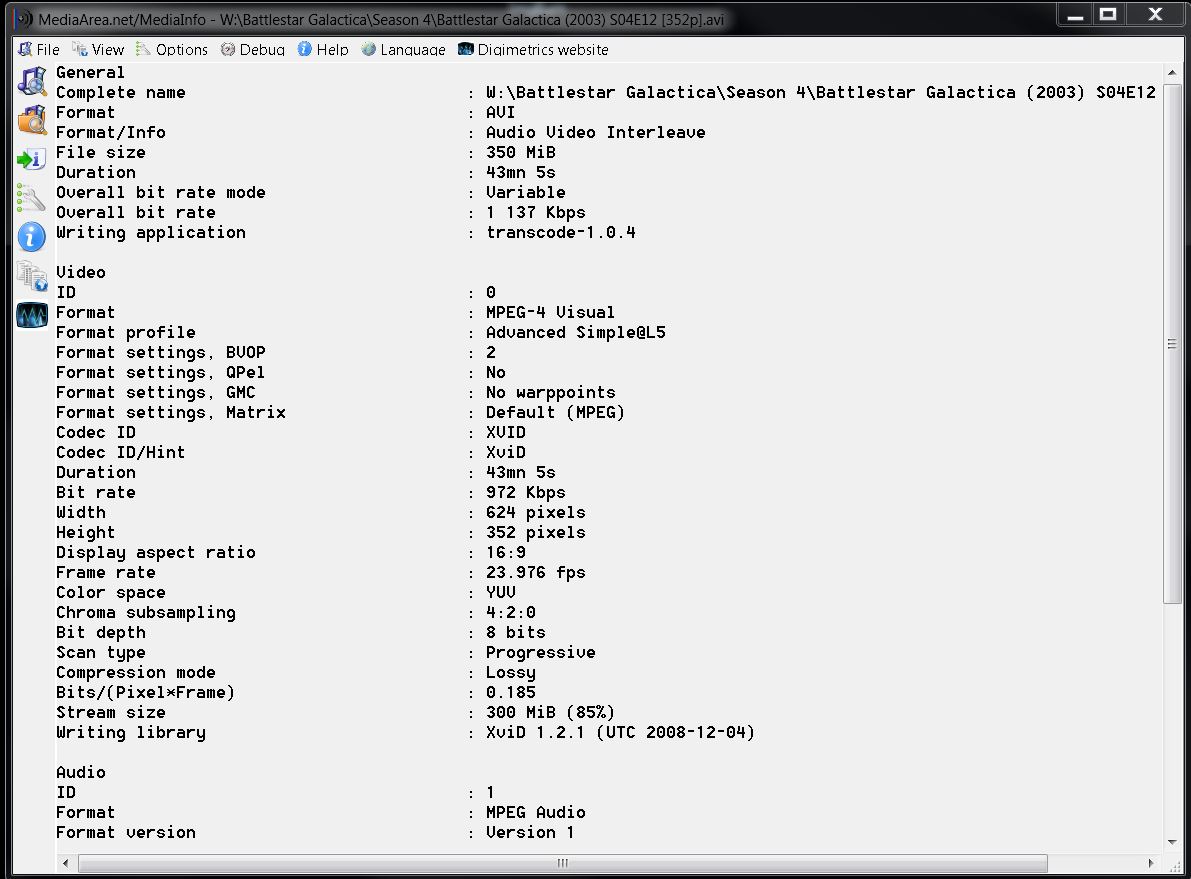The width and height of the screenshot is (1191, 879).
Task: Click the 'Version 1' format version value
Action: click(530, 832)
